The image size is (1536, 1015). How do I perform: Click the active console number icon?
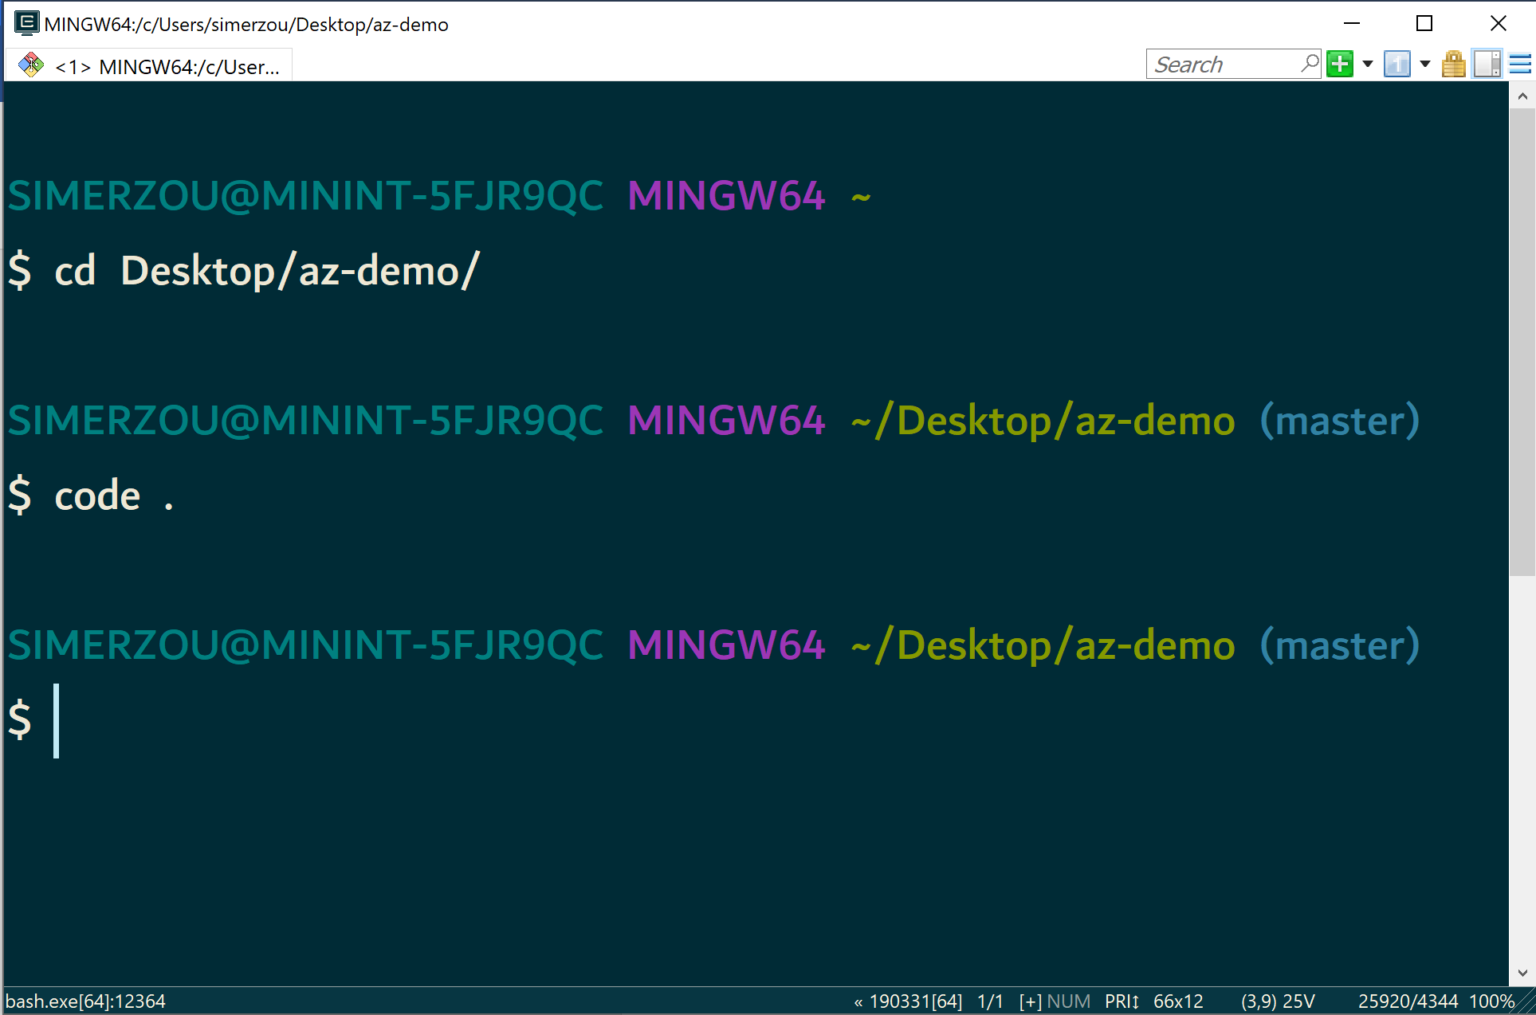point(1397,65)
